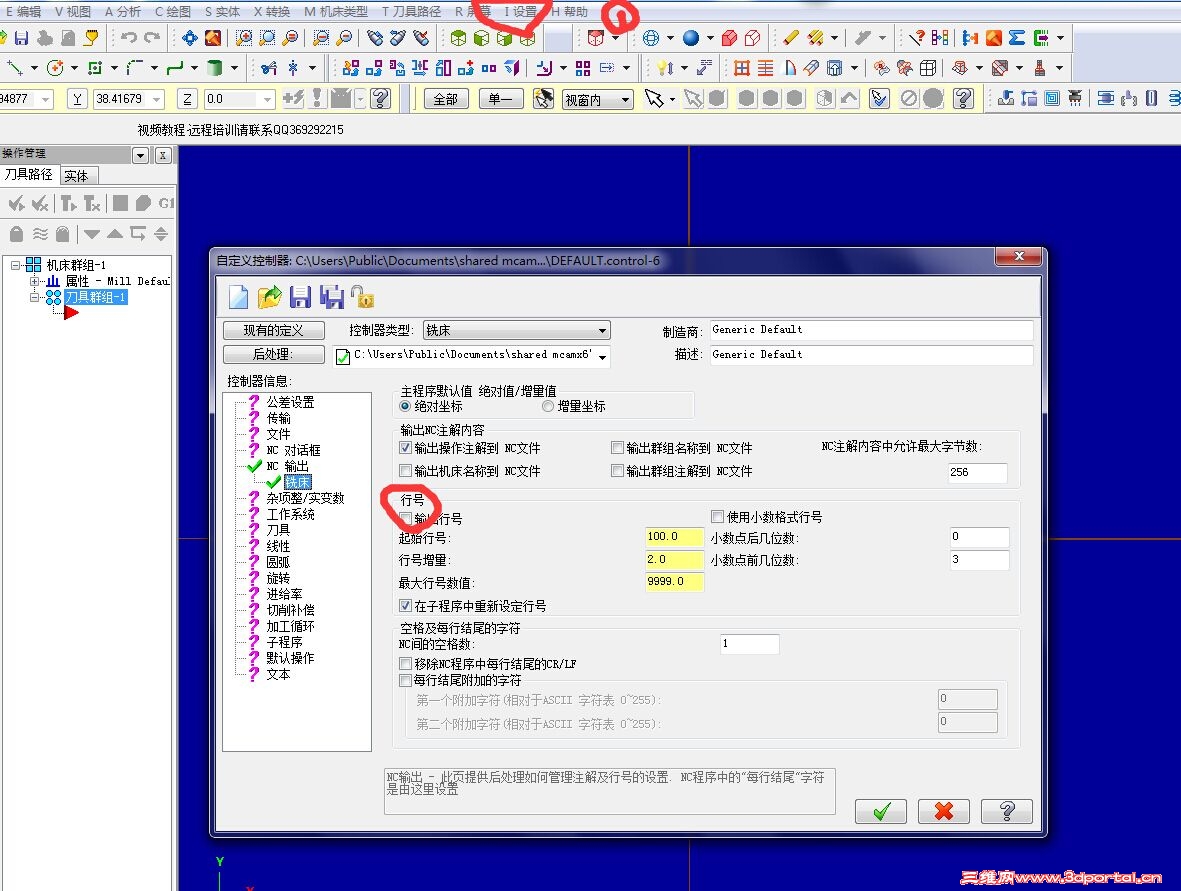Click the redo arrow icon in main toolbar
The height and width of the screenshot is (891, 1181).
(x=153, y=38)
